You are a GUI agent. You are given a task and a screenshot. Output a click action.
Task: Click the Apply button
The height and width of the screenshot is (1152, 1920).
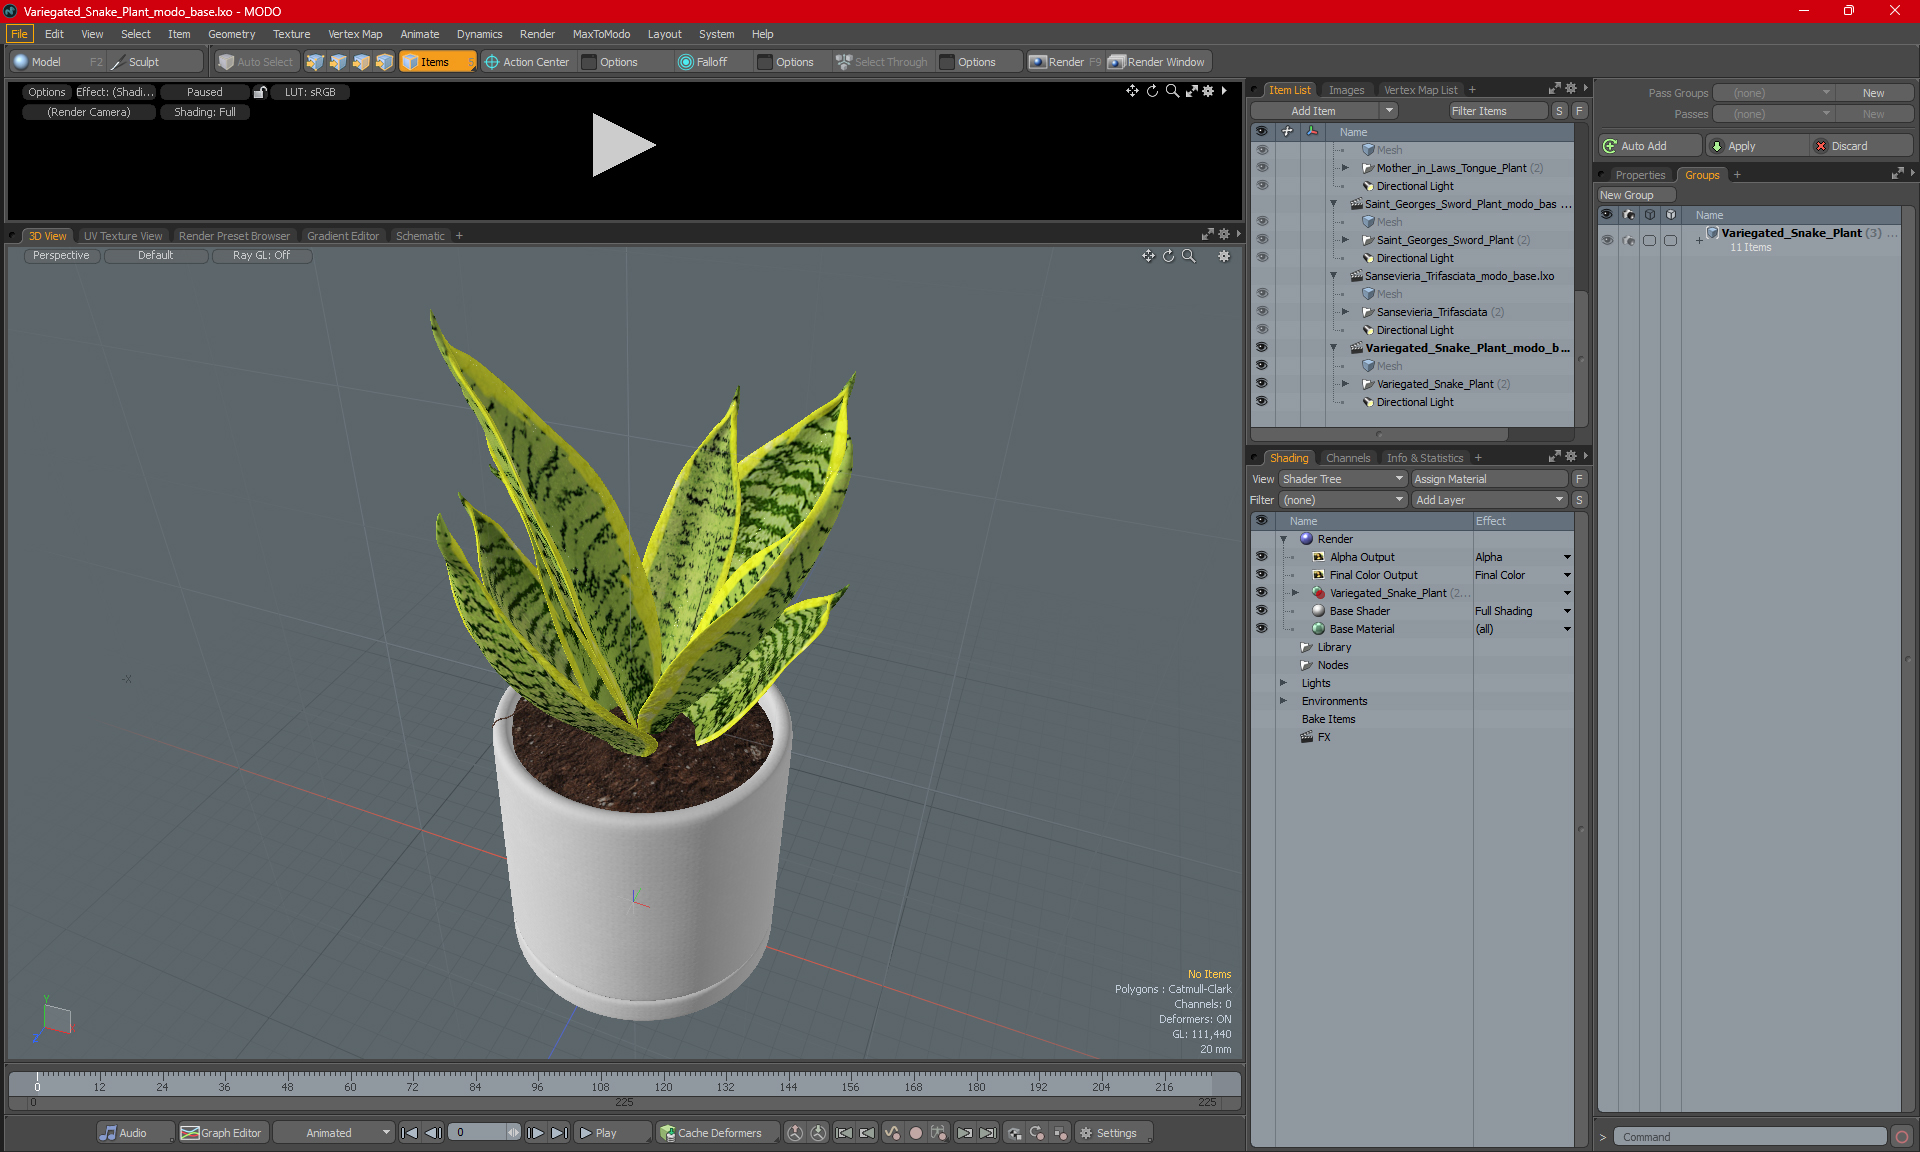[x=1756, y=146]
